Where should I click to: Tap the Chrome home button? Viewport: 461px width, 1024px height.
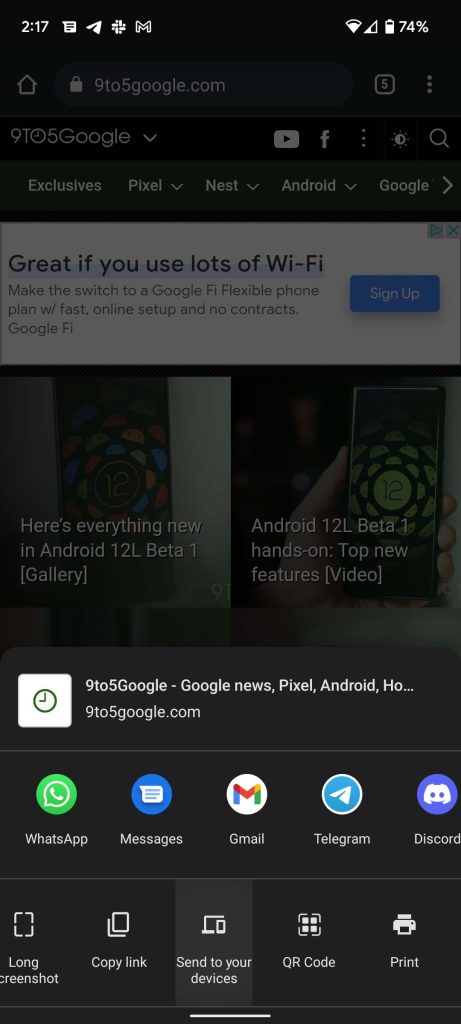pyautogui.click(x=27, y=84)
